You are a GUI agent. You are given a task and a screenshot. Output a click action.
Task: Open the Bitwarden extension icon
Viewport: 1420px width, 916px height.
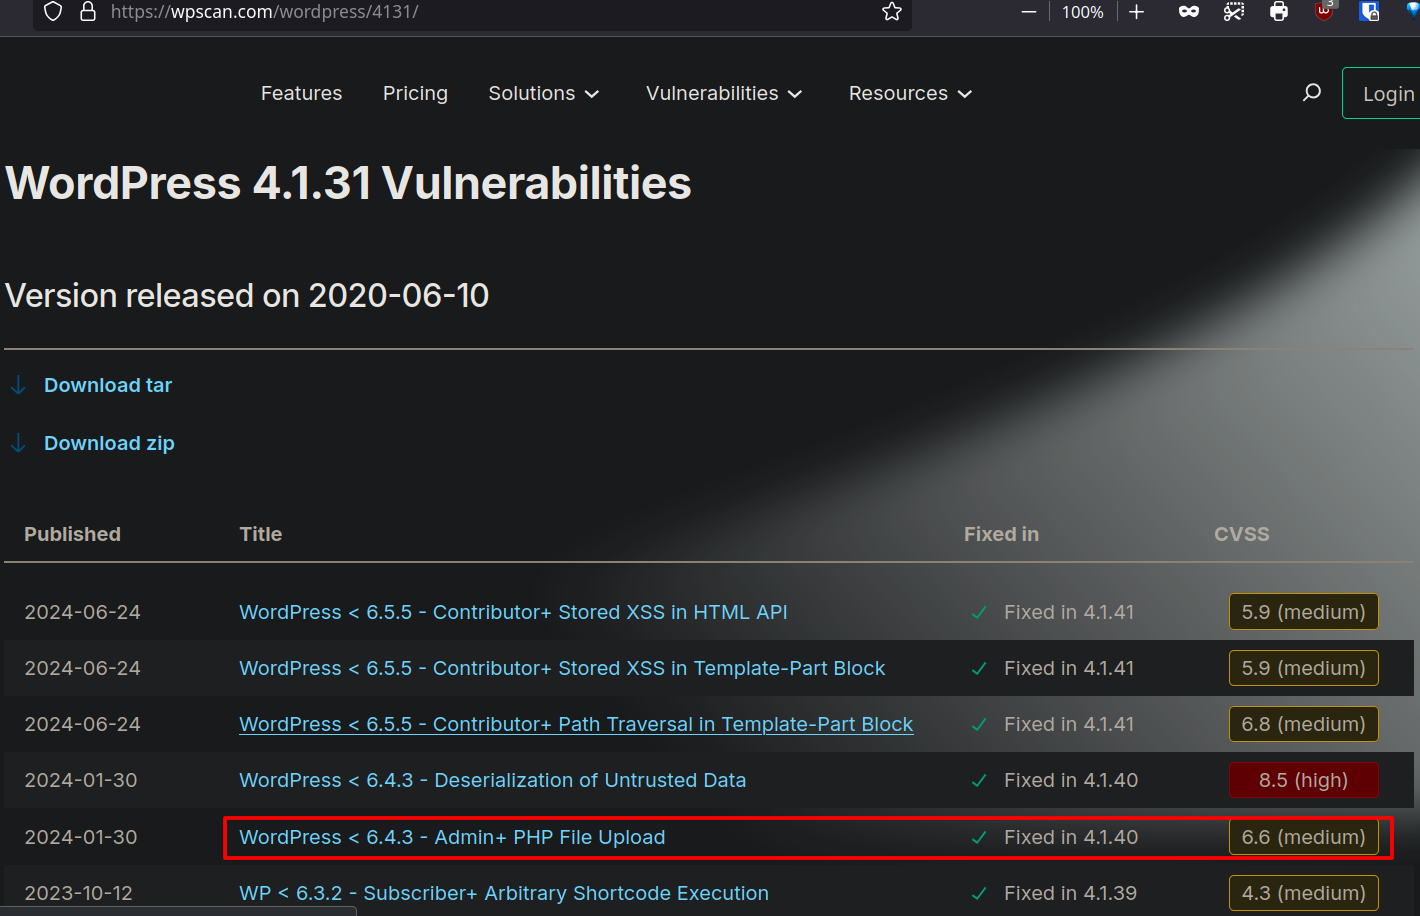[1369, 12]
